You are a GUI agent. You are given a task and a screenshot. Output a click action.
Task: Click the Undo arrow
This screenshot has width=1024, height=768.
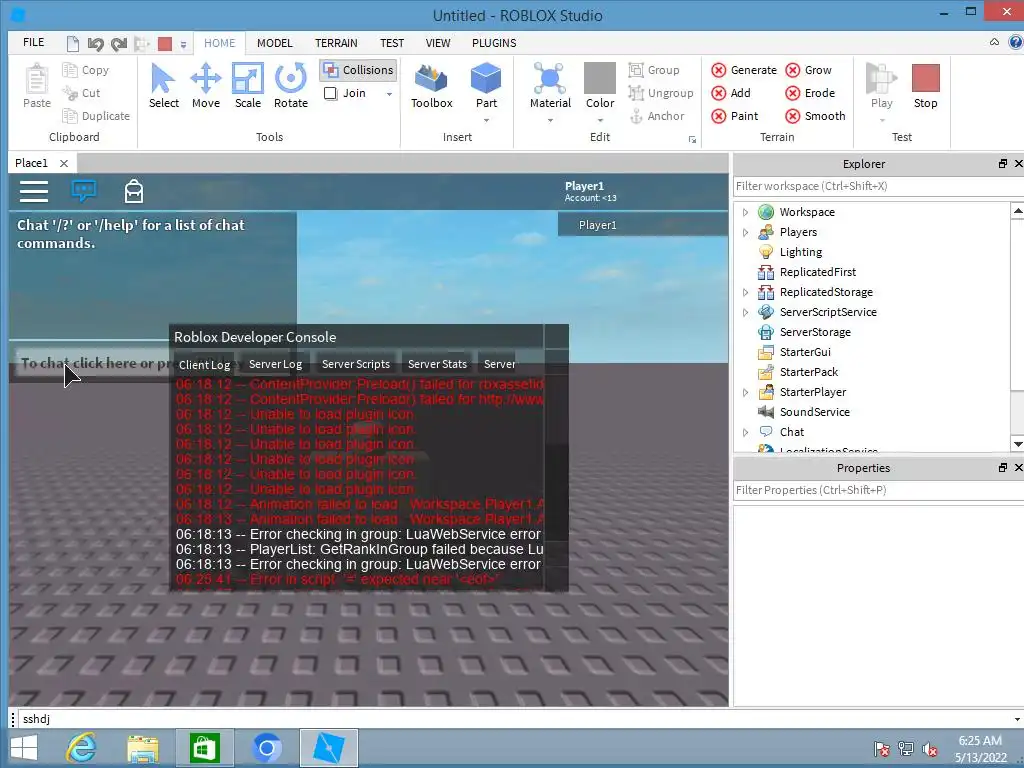point(95,44)
